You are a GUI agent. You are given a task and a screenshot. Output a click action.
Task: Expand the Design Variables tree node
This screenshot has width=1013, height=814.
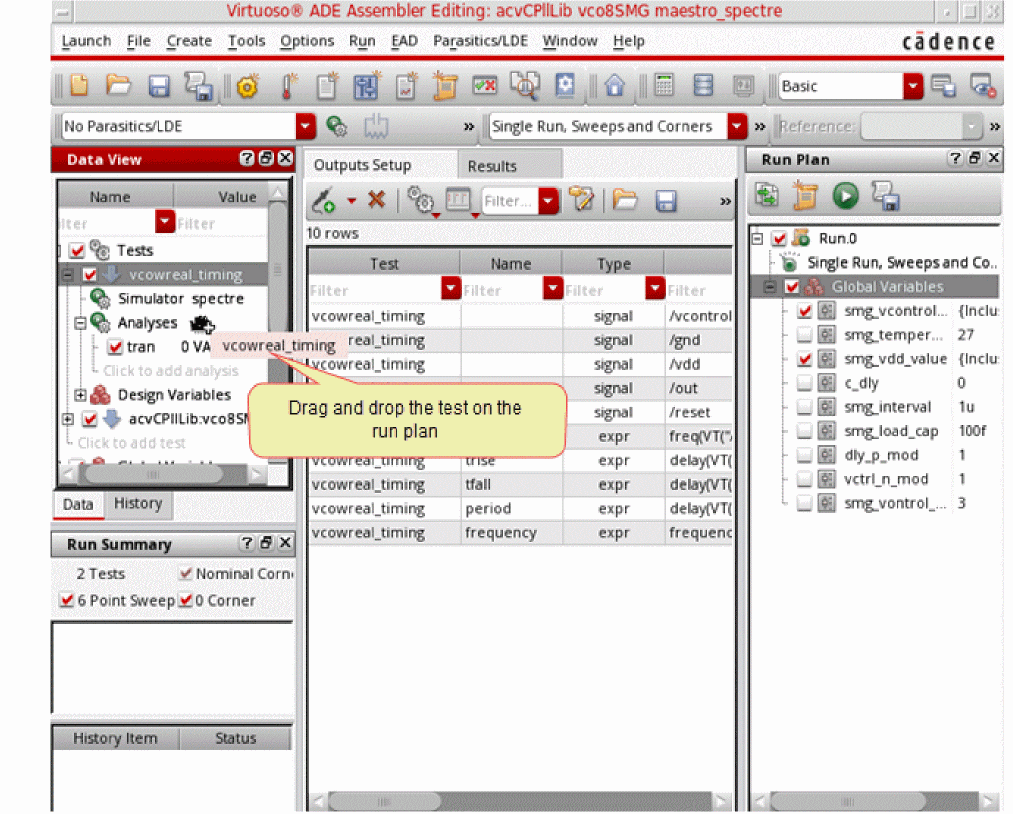pos(81,395)
